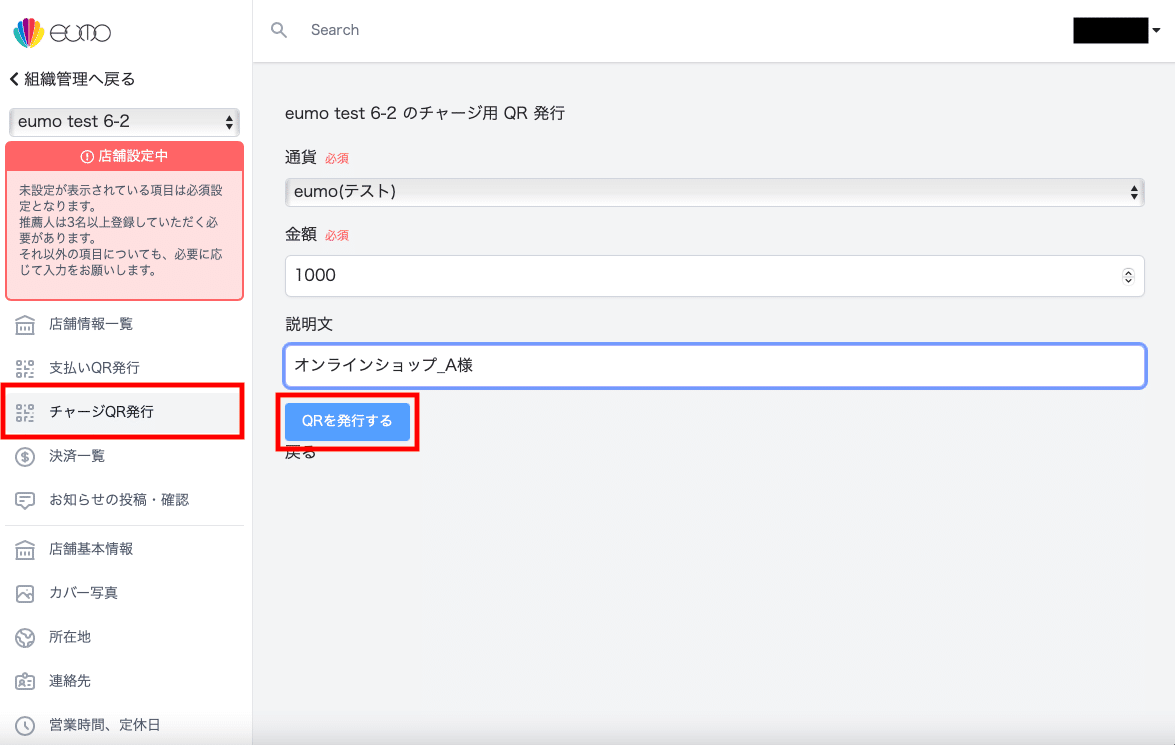Select チャージQR発行 menu item
This screenshot has height=745, width=1175.
click(124, 411)
